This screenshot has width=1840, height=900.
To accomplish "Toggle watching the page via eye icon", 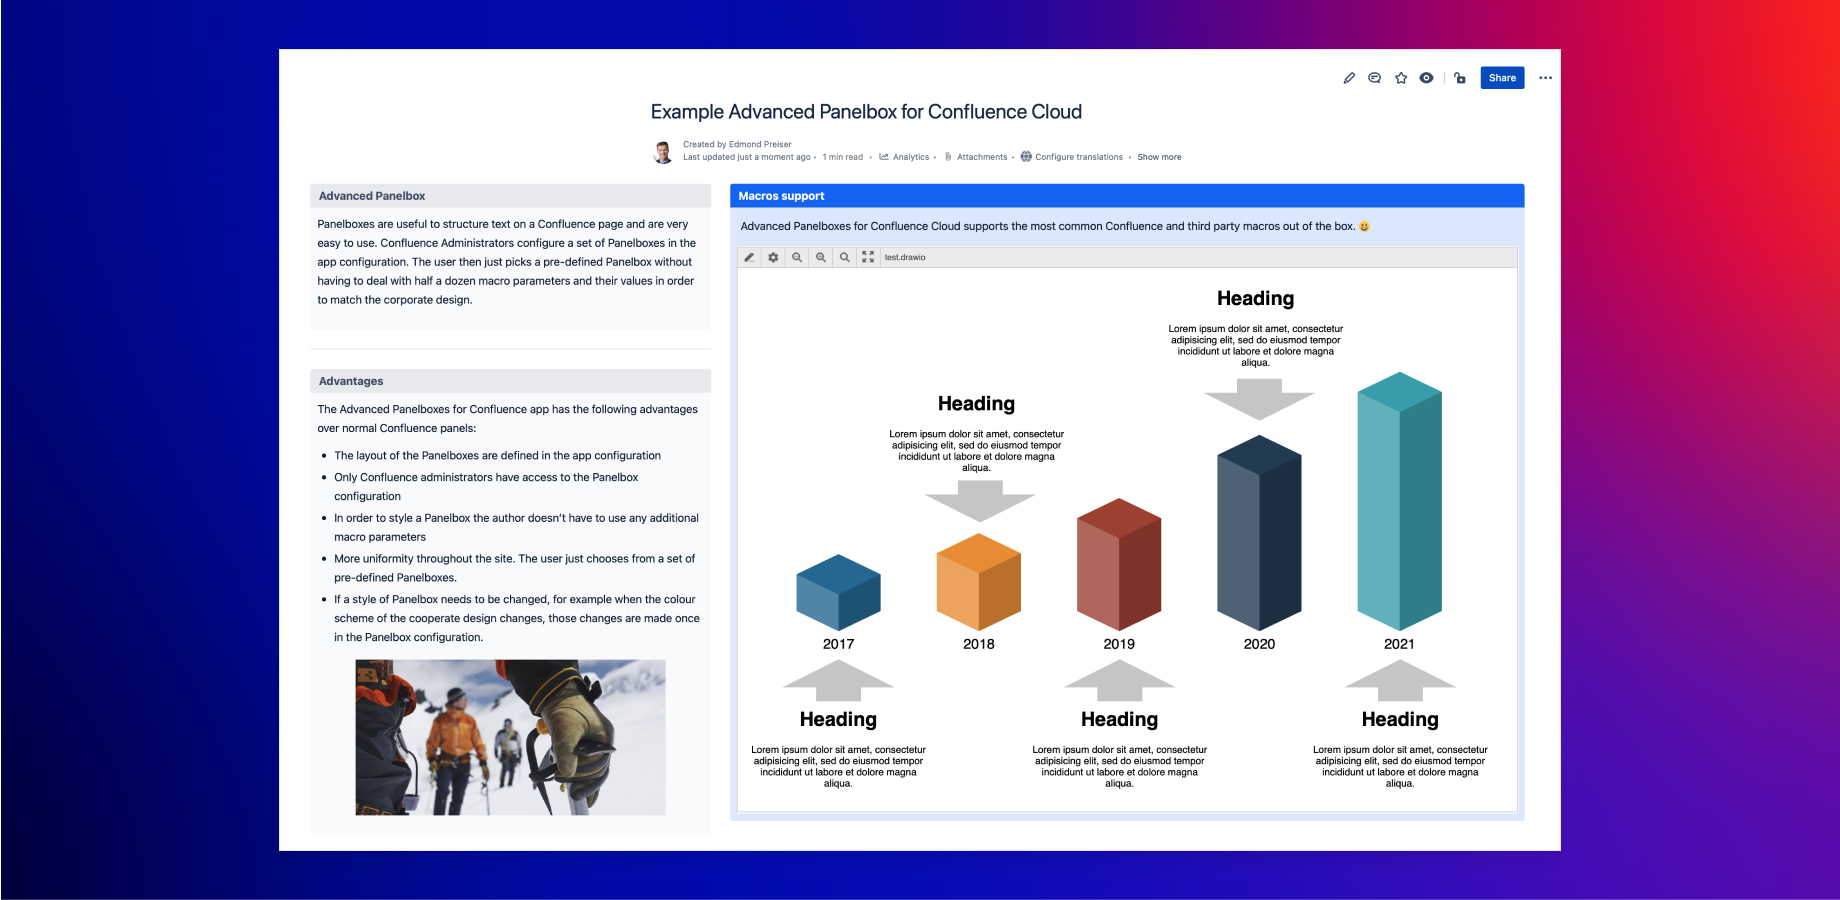I will coord(1426,77).
